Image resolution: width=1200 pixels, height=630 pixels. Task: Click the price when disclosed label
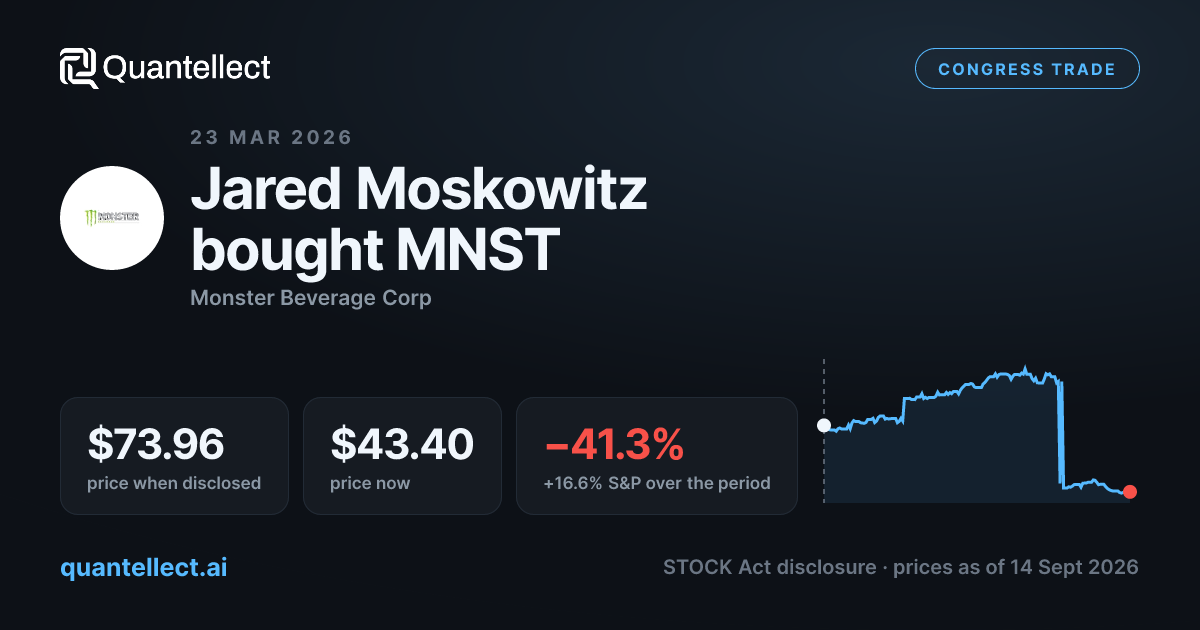pos(174,483)
